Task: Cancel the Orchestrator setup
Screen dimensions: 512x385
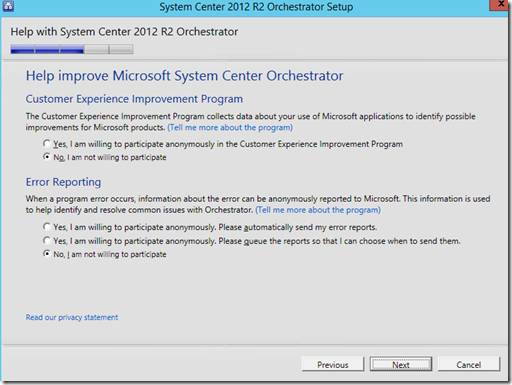Action: (x=469, y=364)
